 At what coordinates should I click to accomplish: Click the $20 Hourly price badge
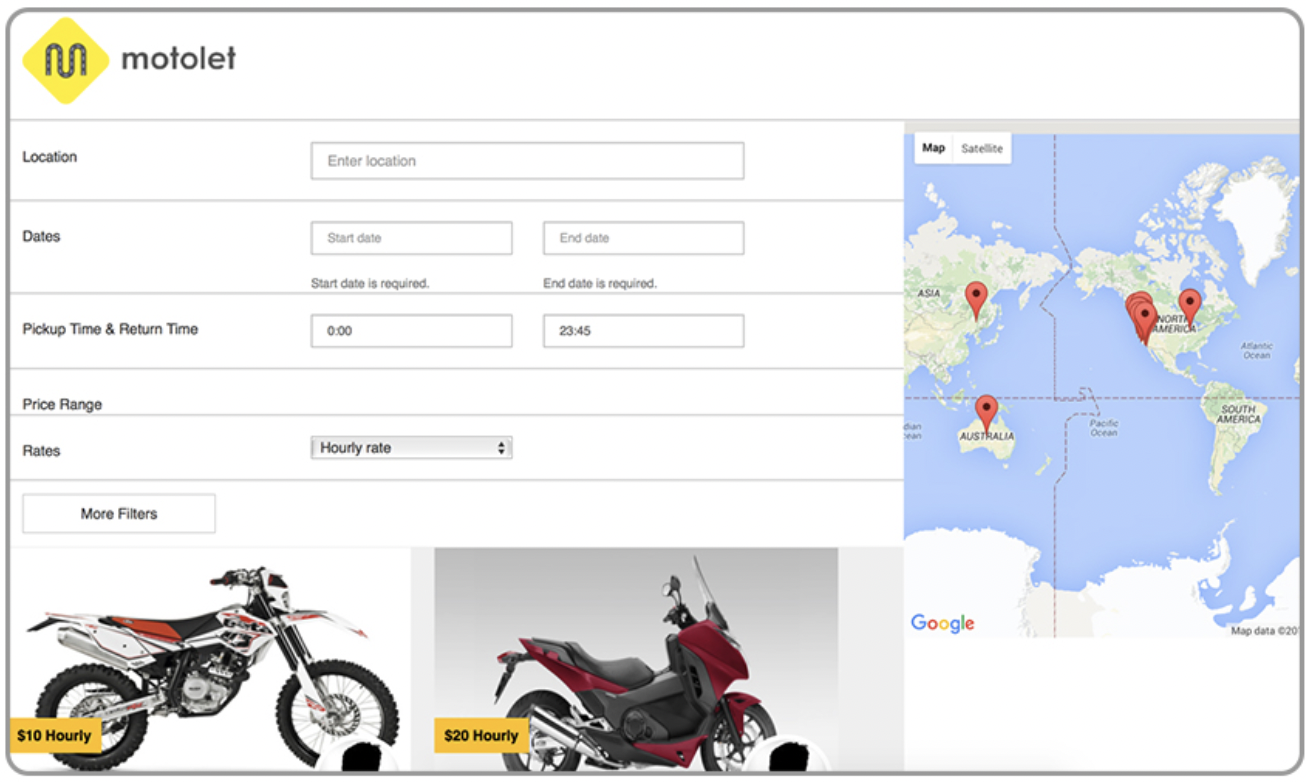pos(481,736)
